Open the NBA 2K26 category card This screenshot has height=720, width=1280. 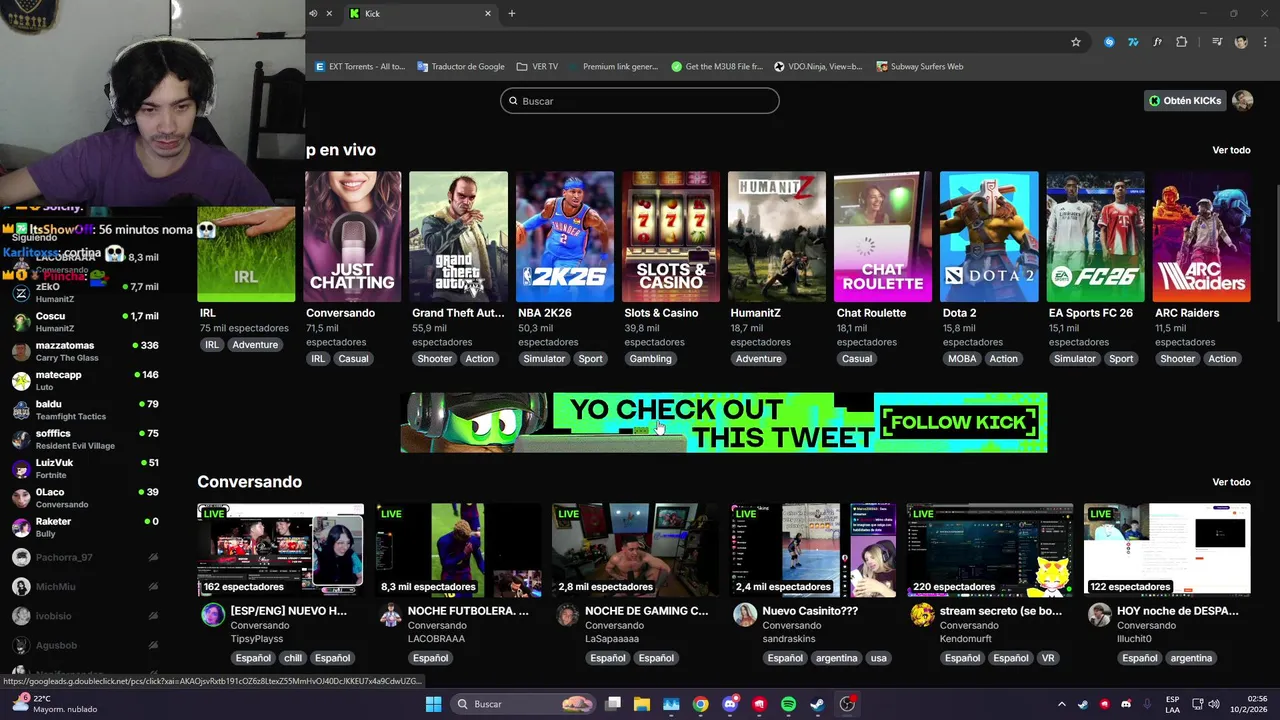tap(565, 237)
